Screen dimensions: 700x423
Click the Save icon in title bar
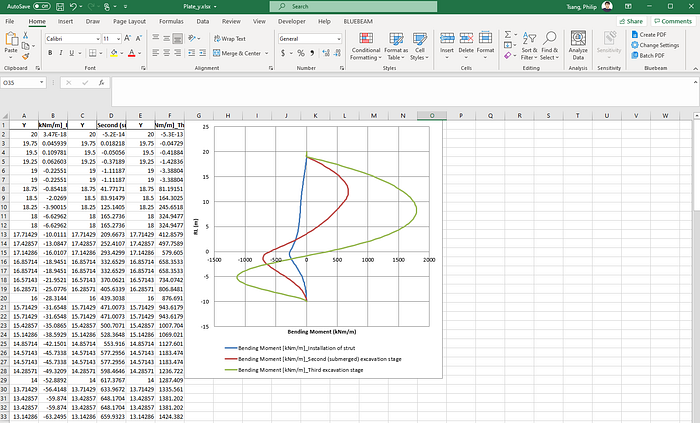pyautogui.click(x=60, y=7)
